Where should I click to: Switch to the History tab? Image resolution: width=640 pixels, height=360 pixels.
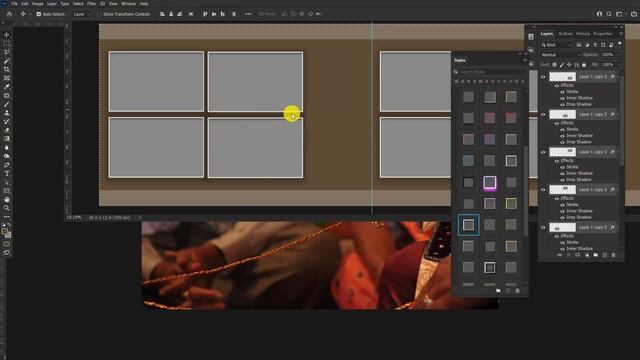pyautogui.click(x=582, y=34)
